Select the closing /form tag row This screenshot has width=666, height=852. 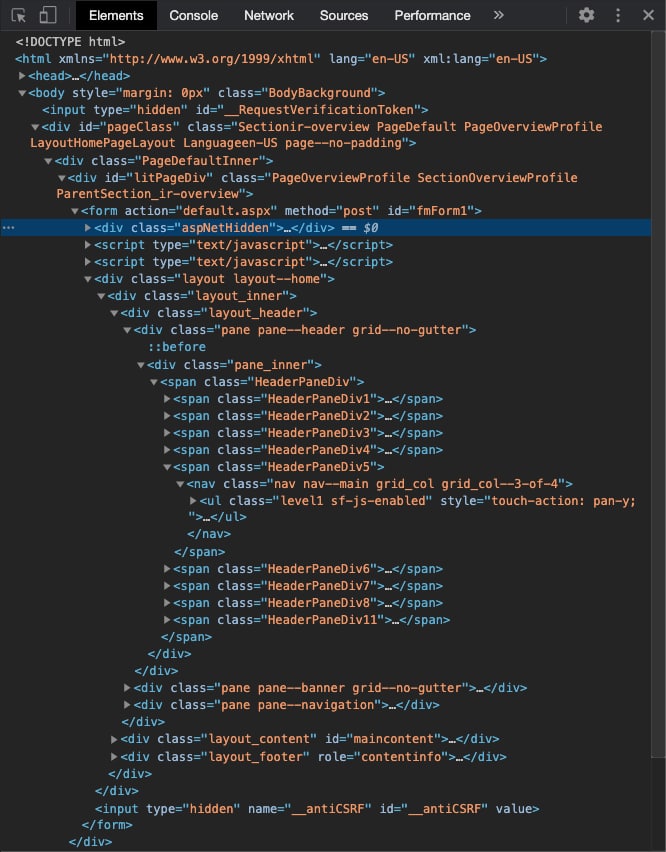pyautogui.click(x=107, y=825)
